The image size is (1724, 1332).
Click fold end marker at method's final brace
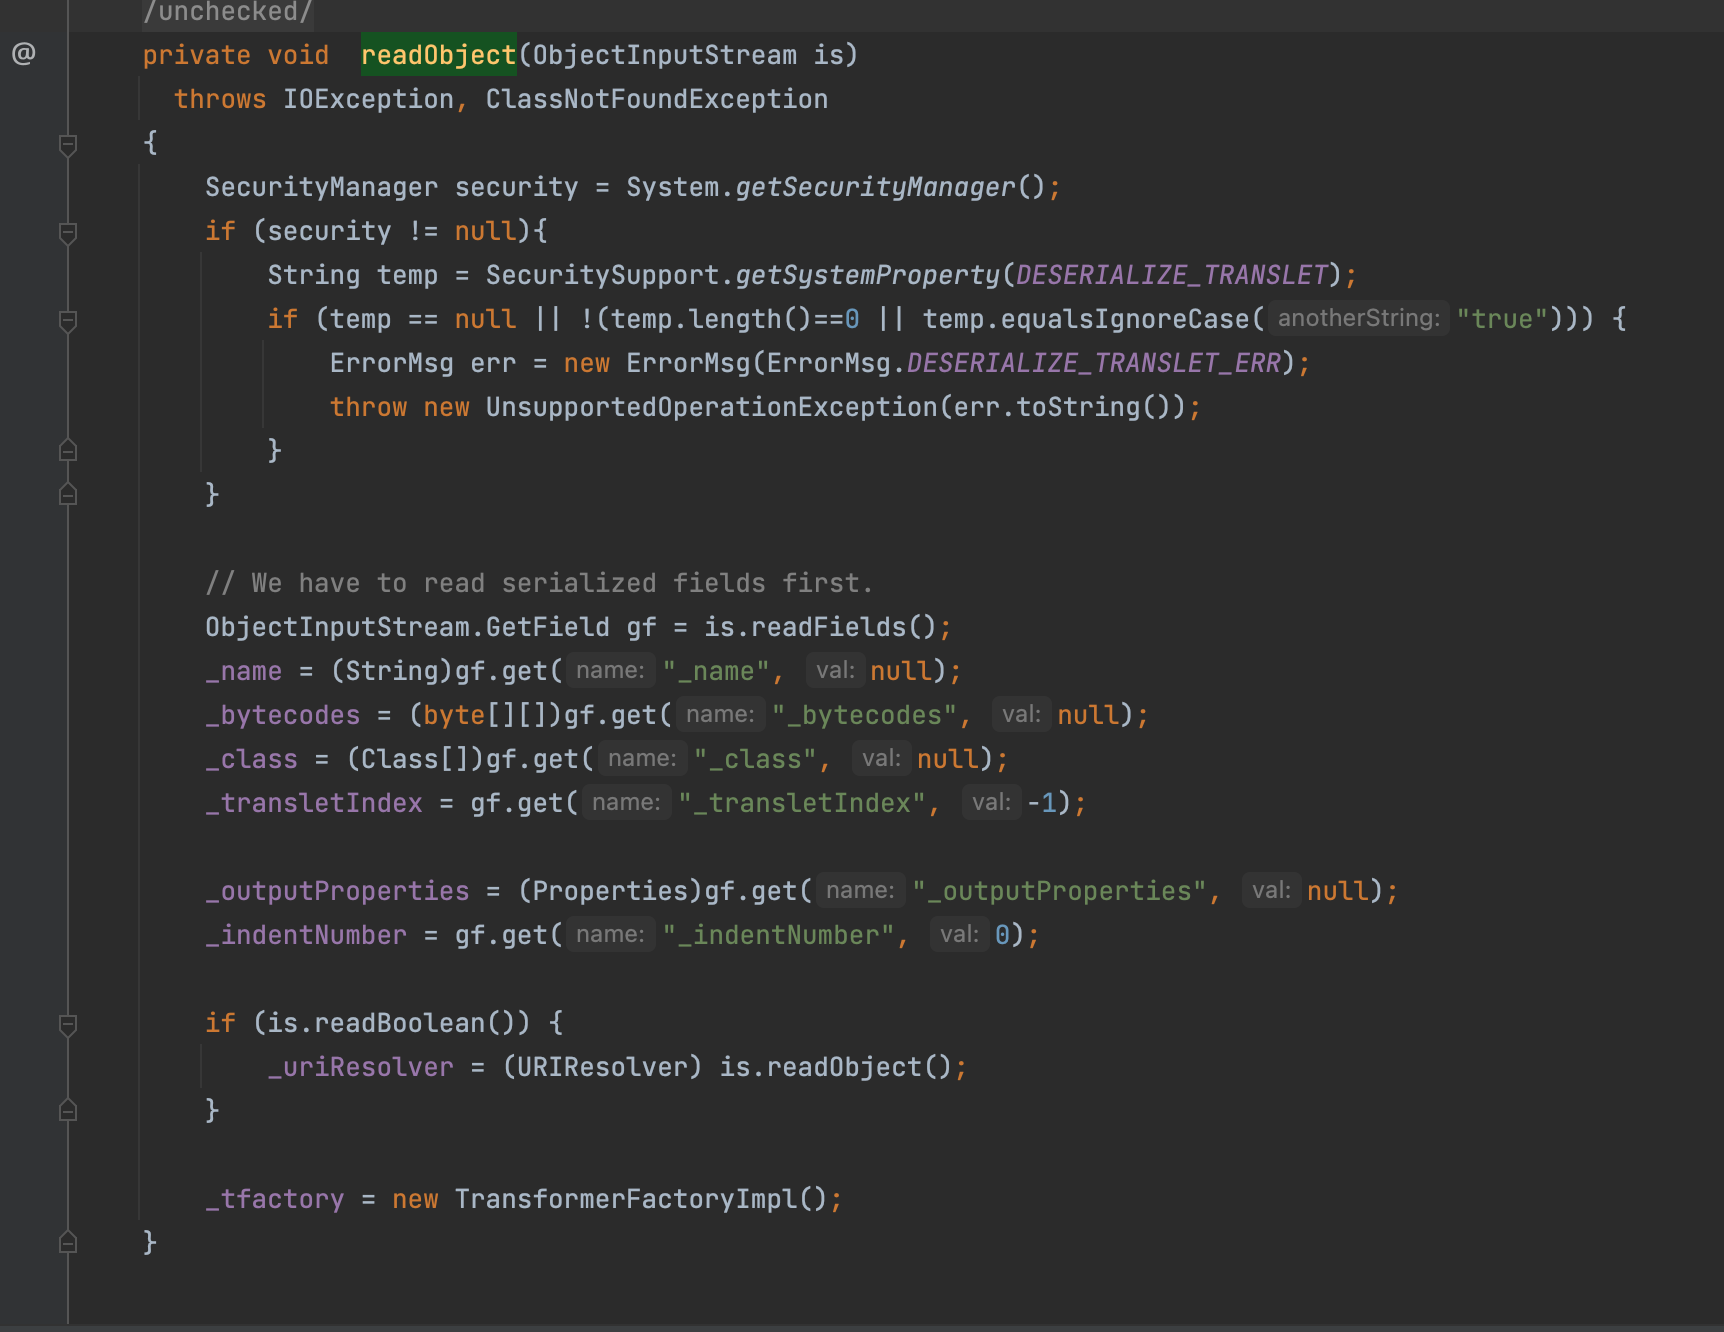(68, 1243)
